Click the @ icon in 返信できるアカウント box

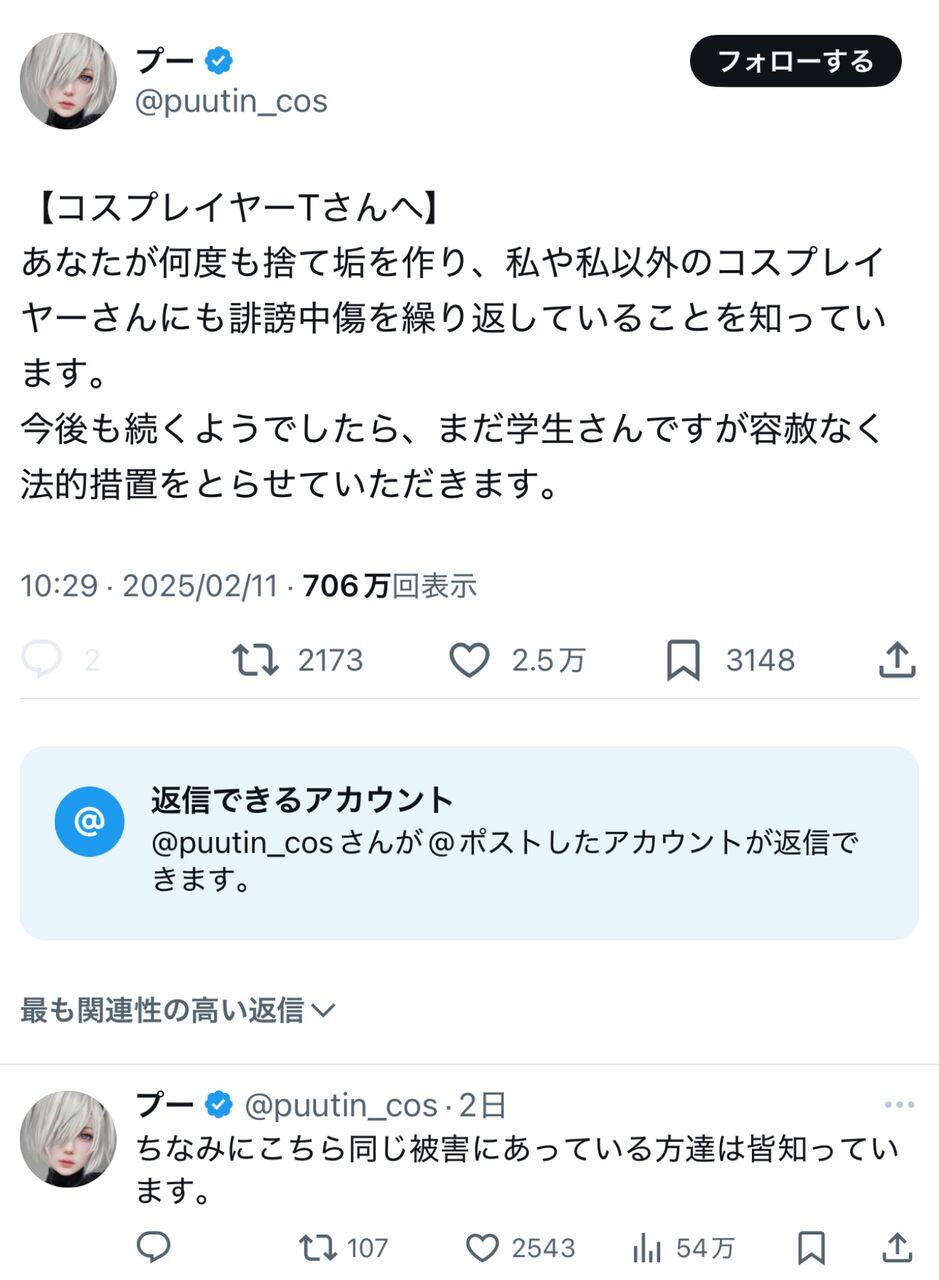[89, 822]
